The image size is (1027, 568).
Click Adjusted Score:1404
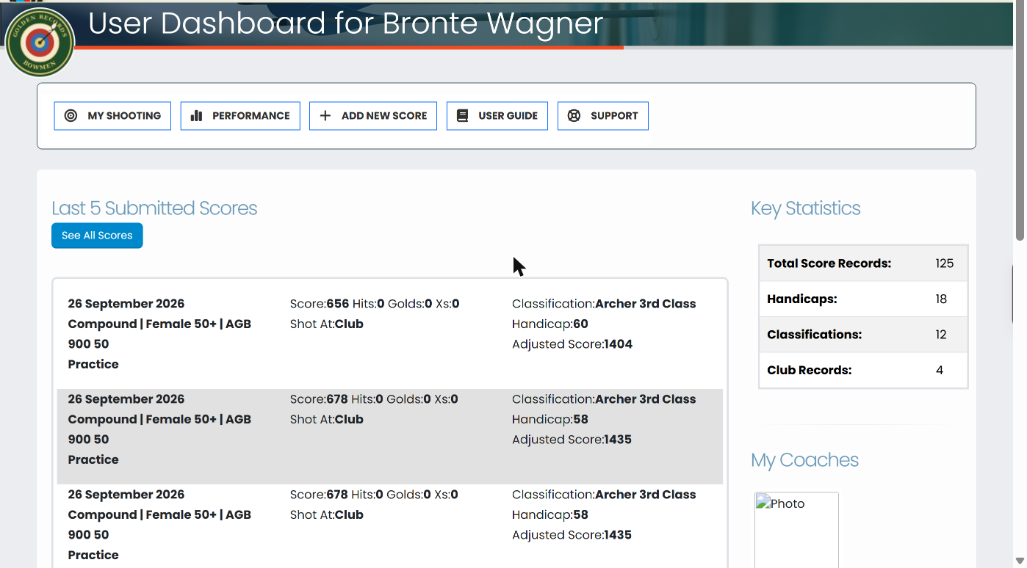click(572, 345)
